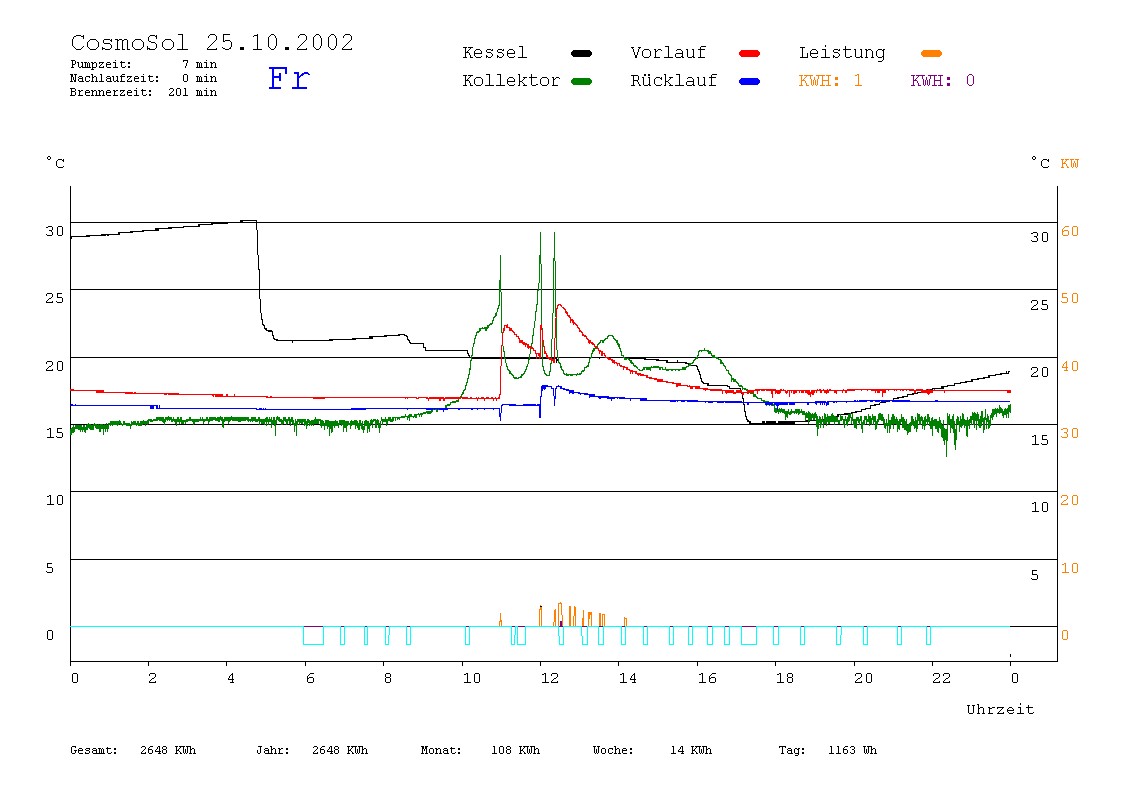Click the 'Vorlauf' legend label
This screenshot has width=1148, height=812.
tap(668, 53)
